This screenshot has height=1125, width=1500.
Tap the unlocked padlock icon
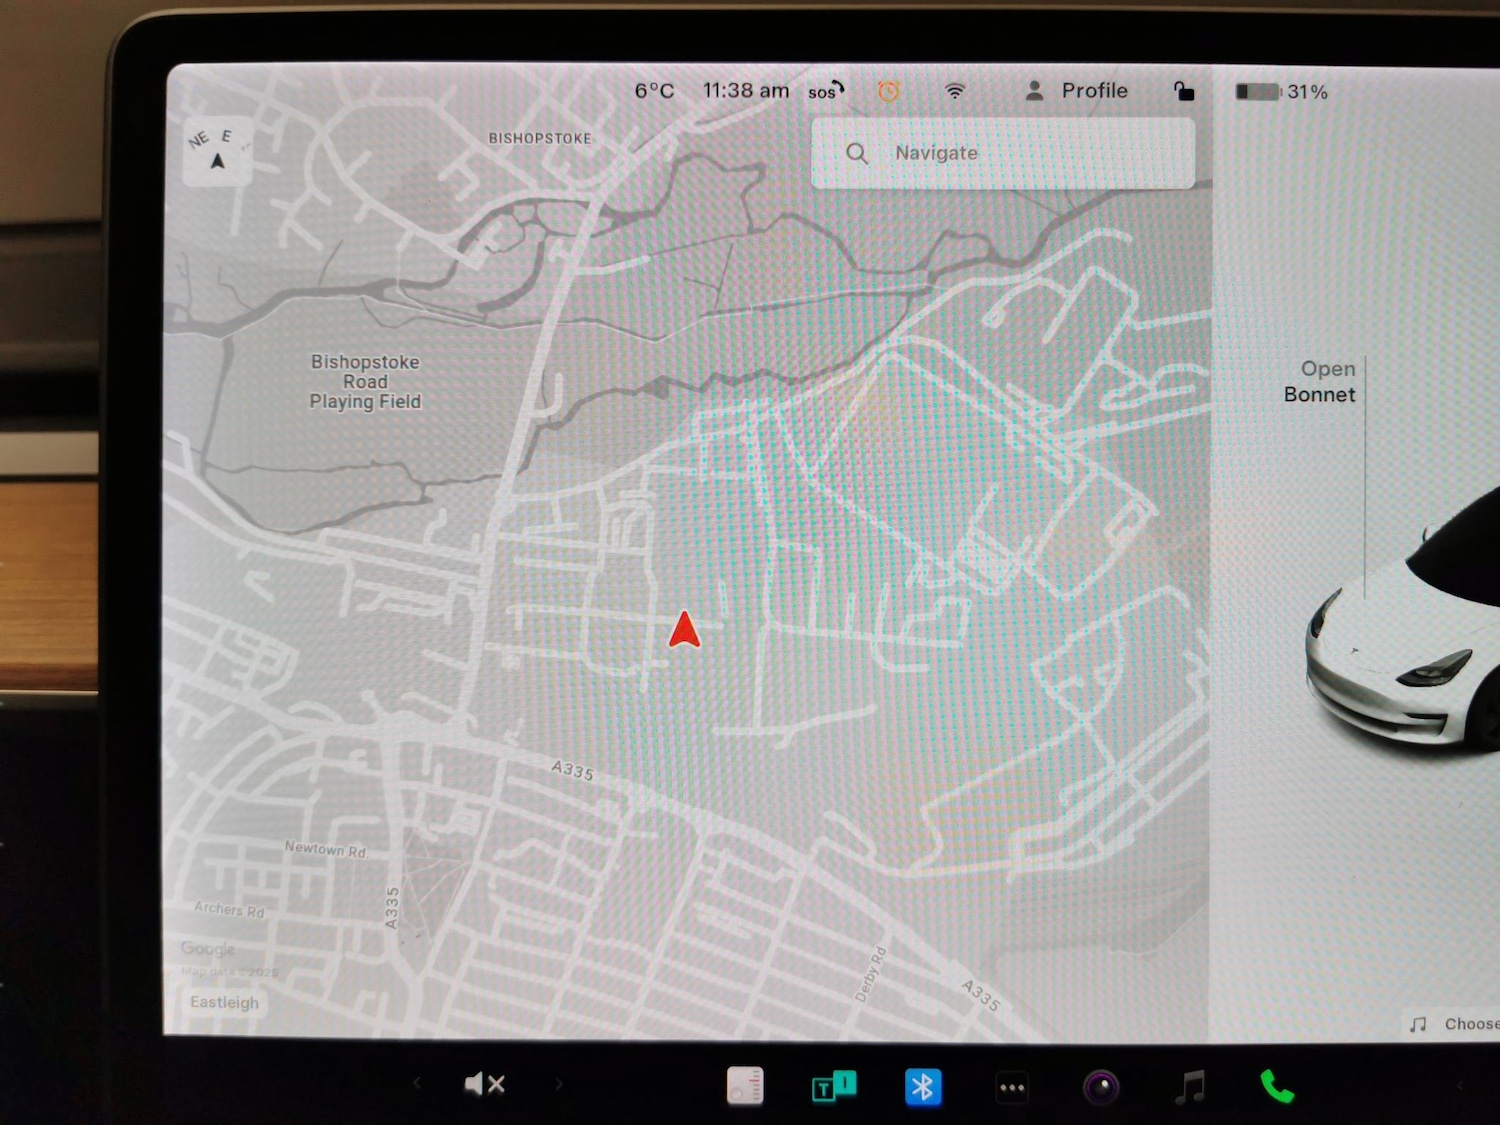1184,91
